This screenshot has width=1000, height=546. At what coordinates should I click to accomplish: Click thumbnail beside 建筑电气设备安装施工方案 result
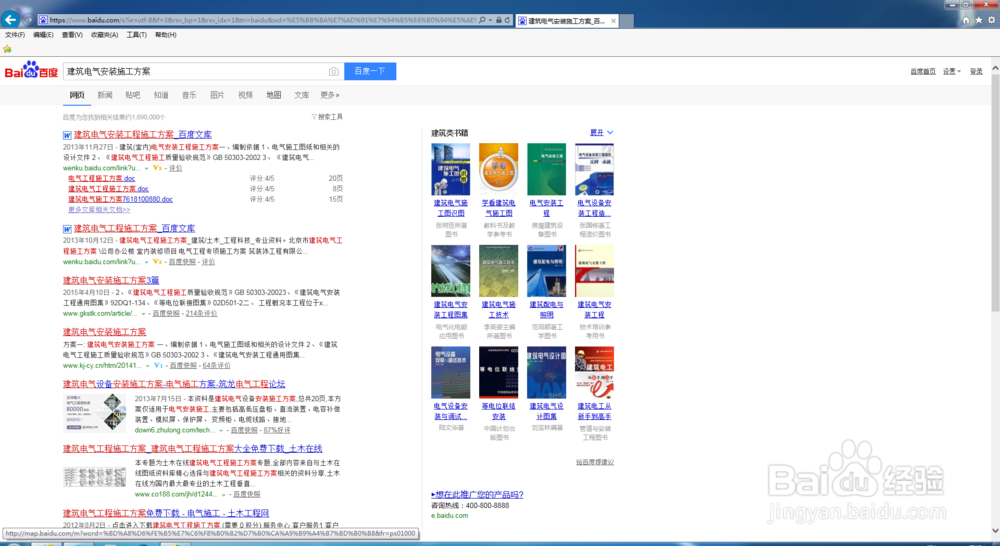click(94, 413)
